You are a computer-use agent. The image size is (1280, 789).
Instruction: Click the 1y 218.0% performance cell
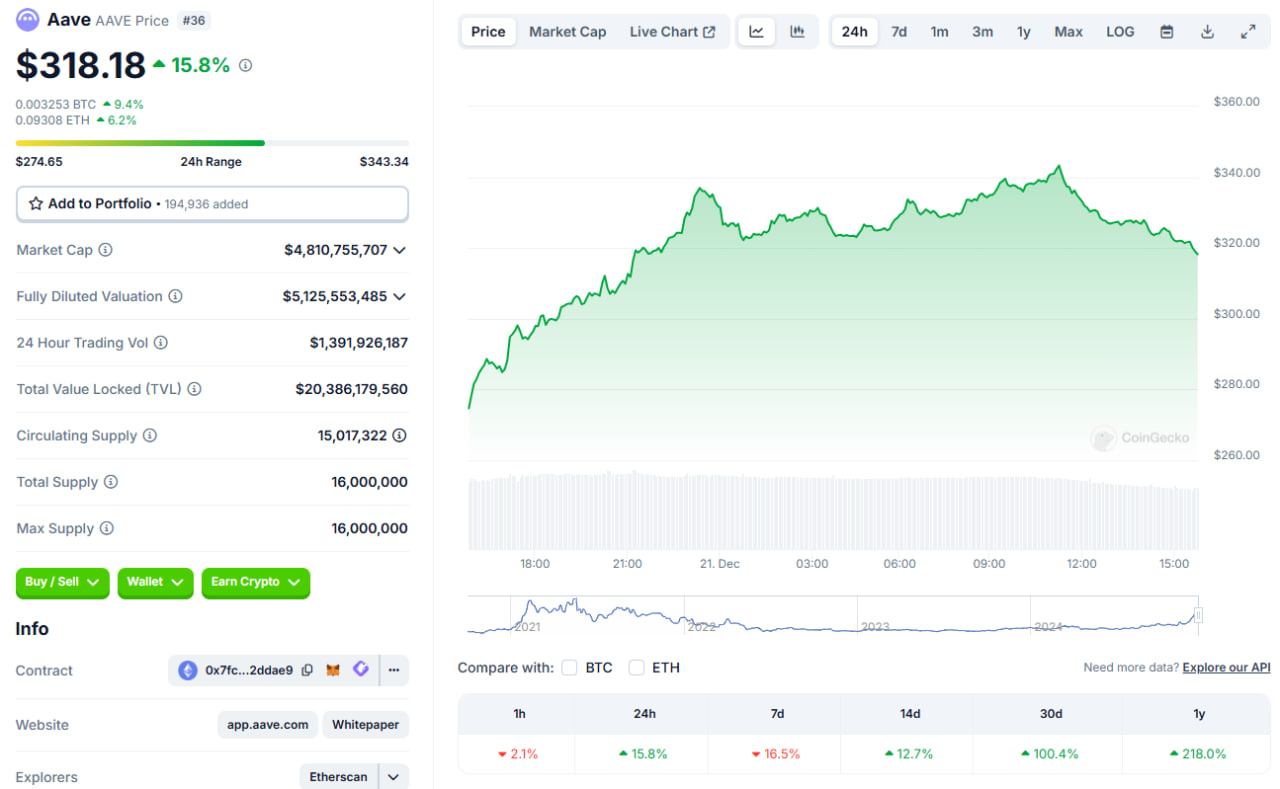point(1197,754)
